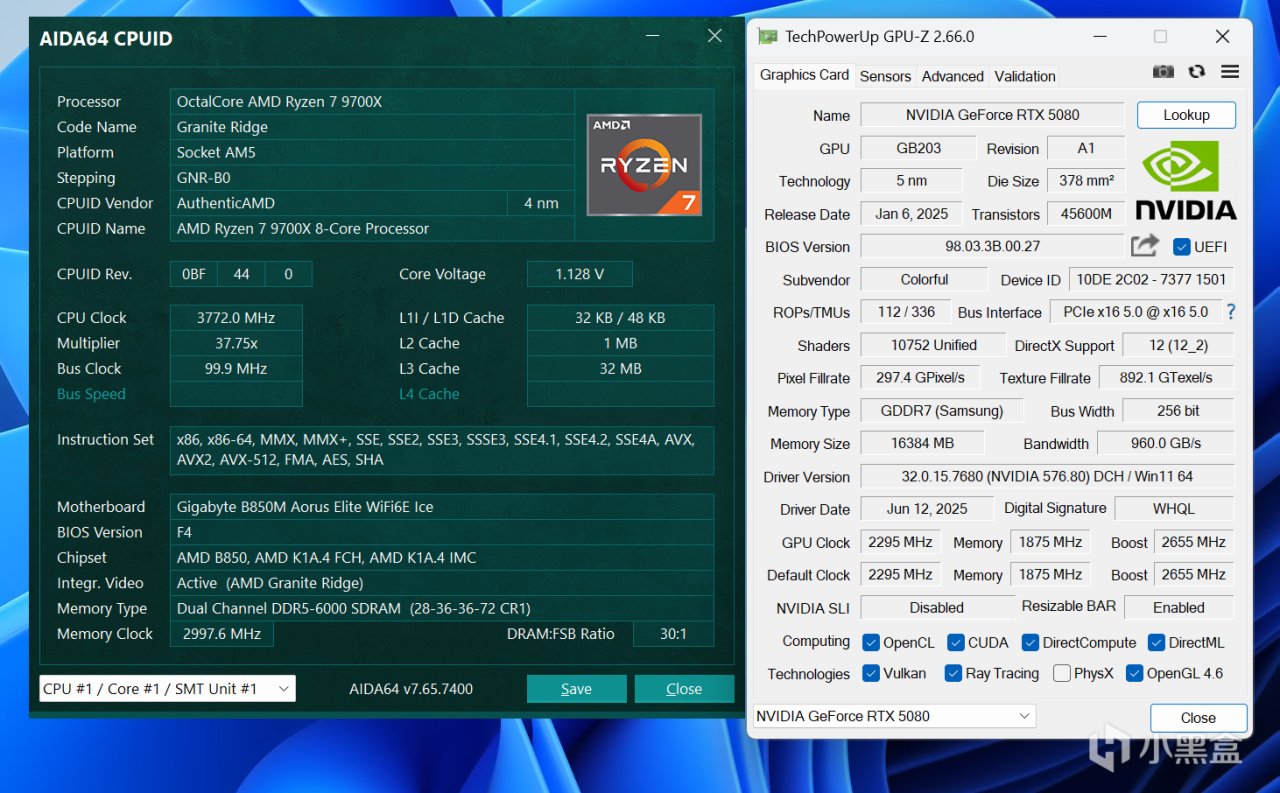
Task: Click the Release Date Jan 6, 2025 value
Action: click(911, 214)
